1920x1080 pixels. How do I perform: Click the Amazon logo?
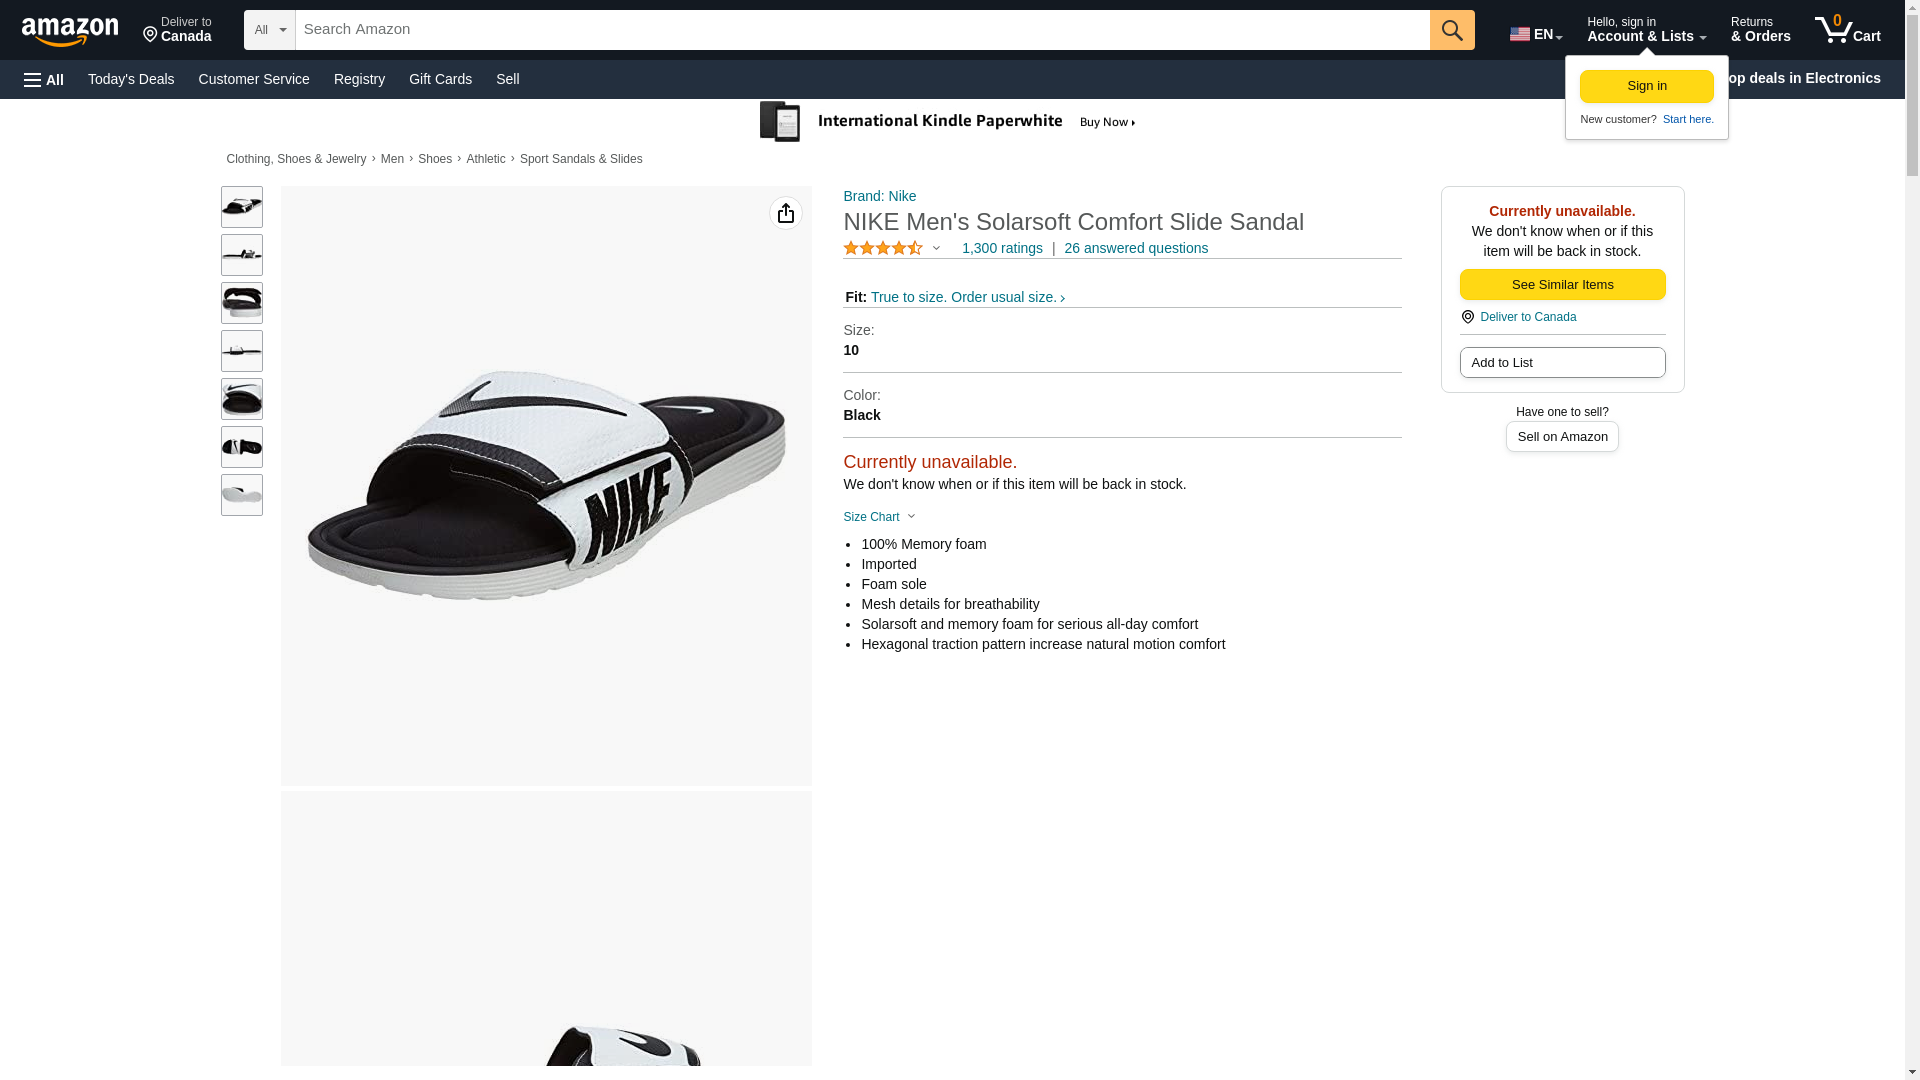coord(70,31)
